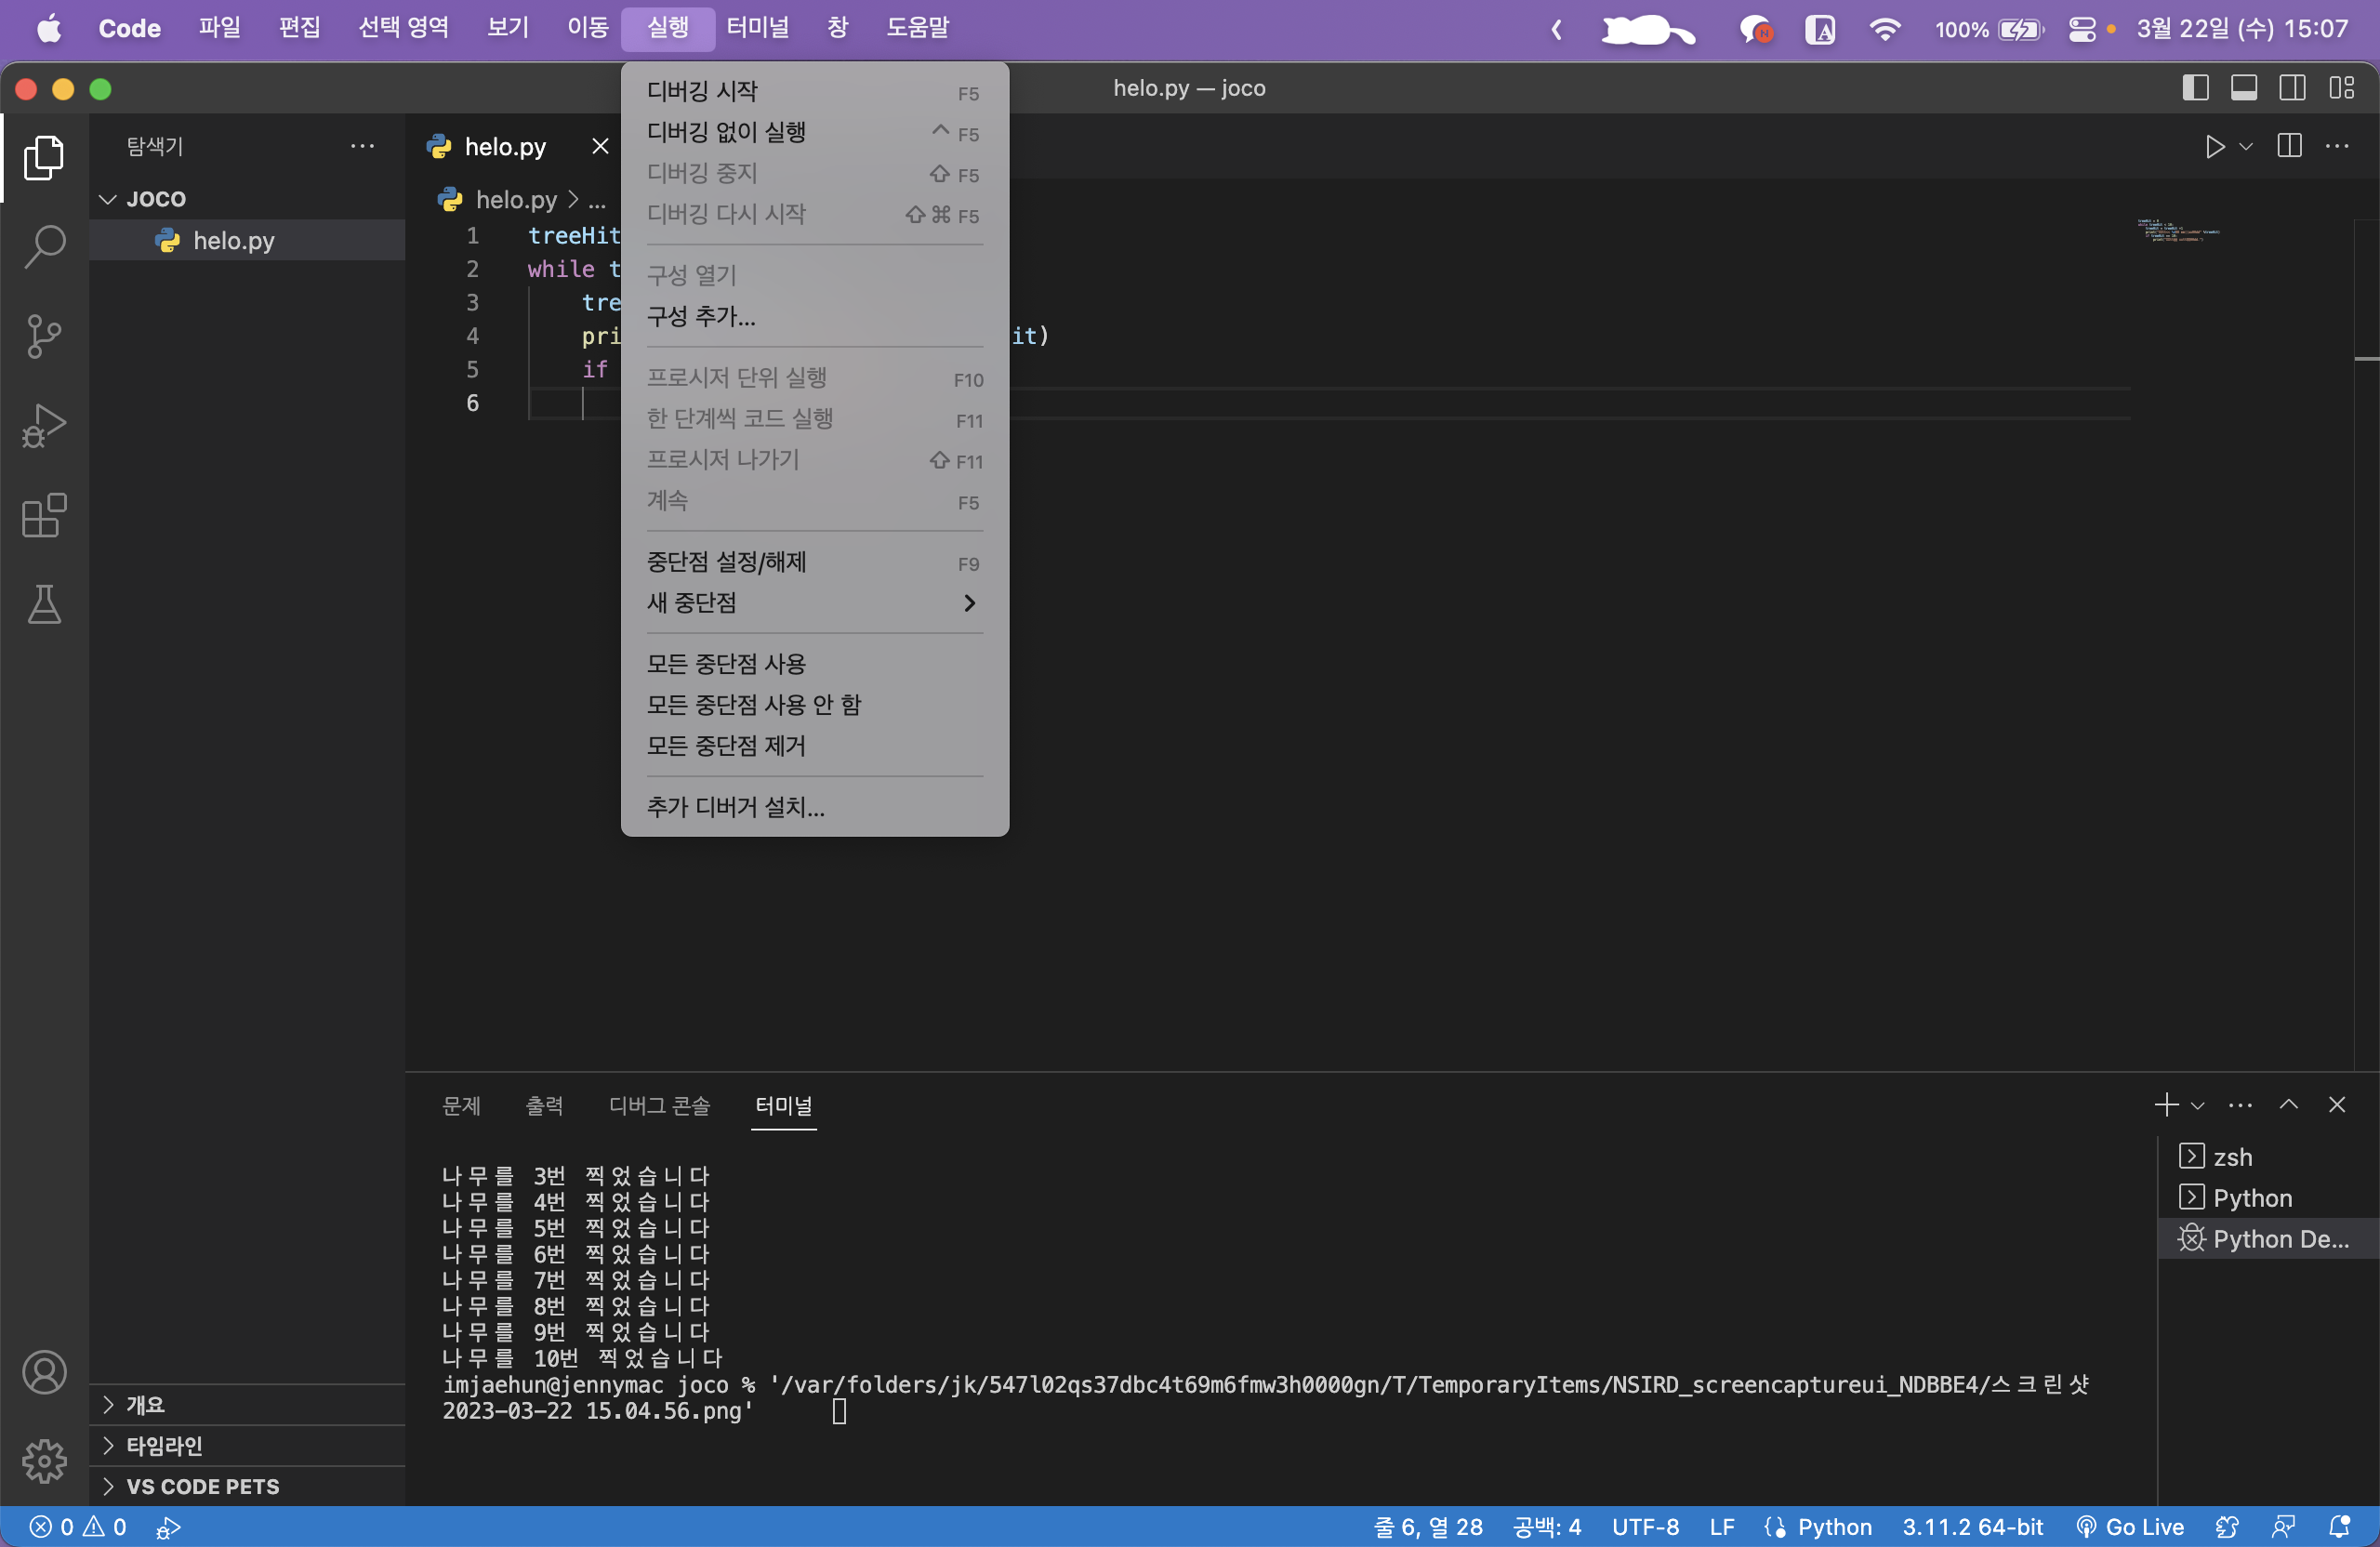Open the Extensions view
Viewport: 2380px width, 1547px height.
44,516
